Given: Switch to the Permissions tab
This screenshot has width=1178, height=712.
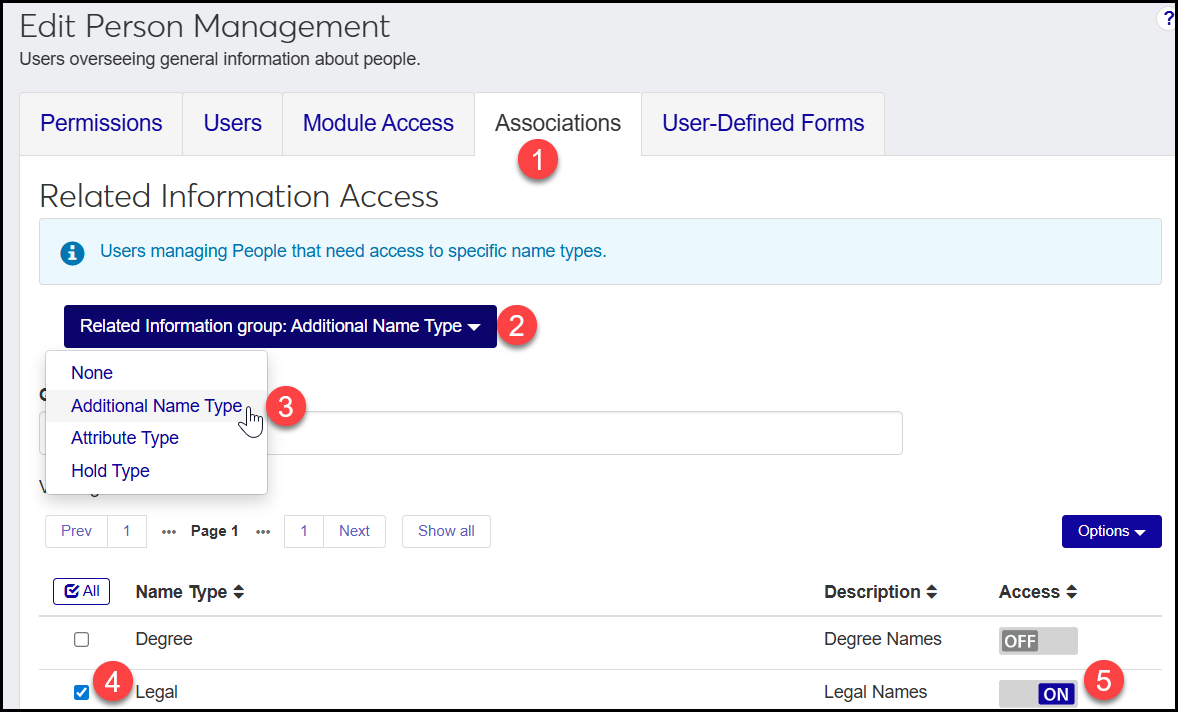Looking at the screenshot, I should click(101, 123).
